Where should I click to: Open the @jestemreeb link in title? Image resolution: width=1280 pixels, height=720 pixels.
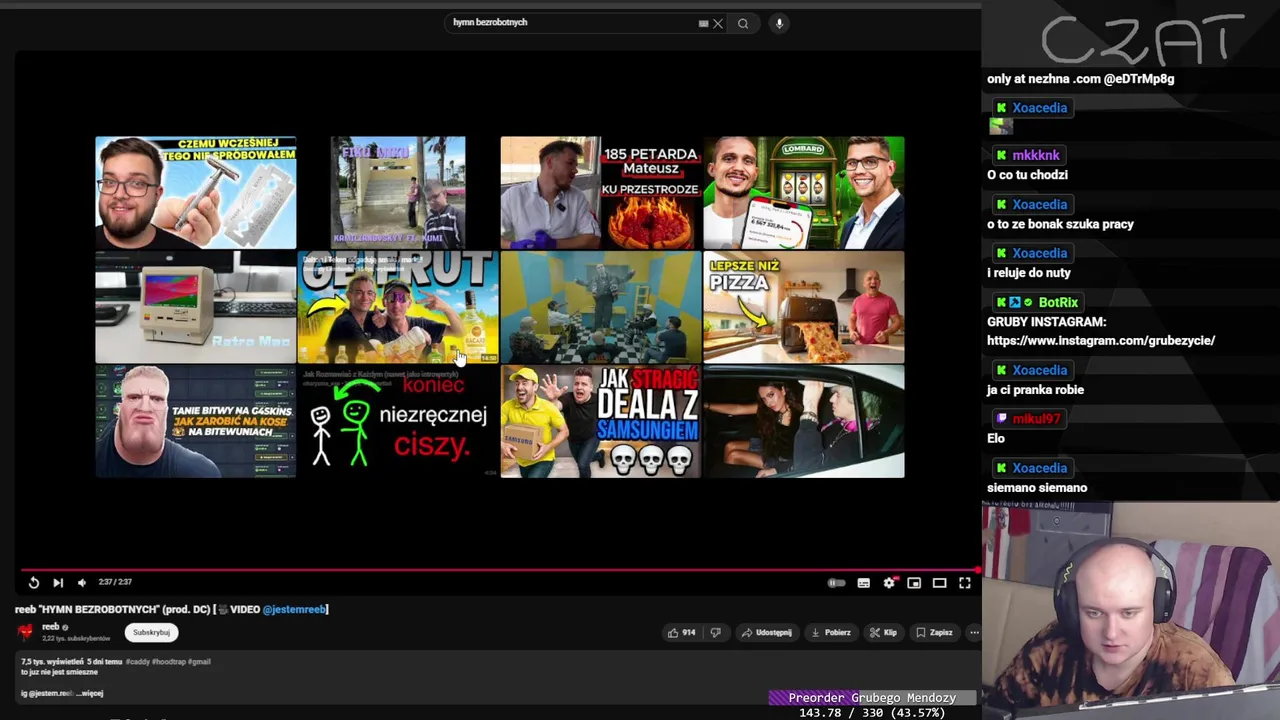294,609
